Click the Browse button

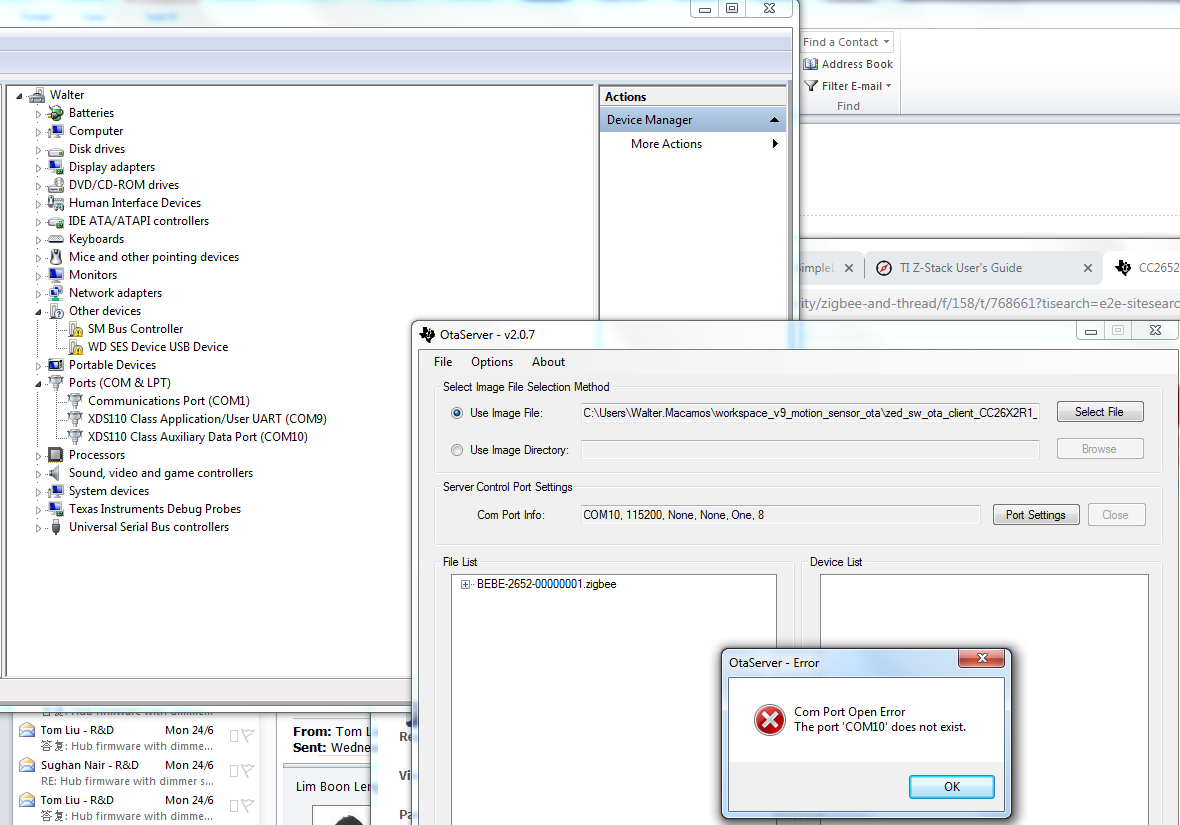tap(1099, 449)
